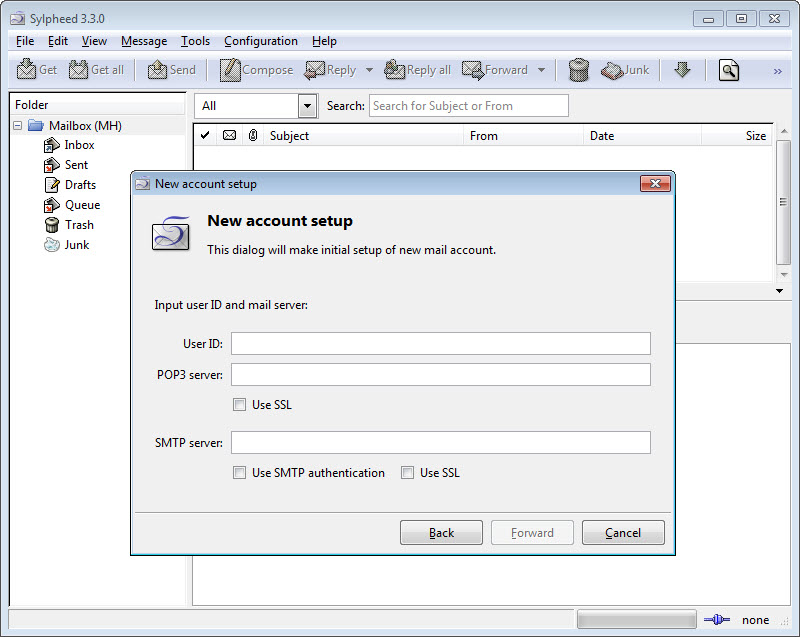Show more toolbar items via double chevron
This screenshot has width=800, height=637.
click(777, 71)
